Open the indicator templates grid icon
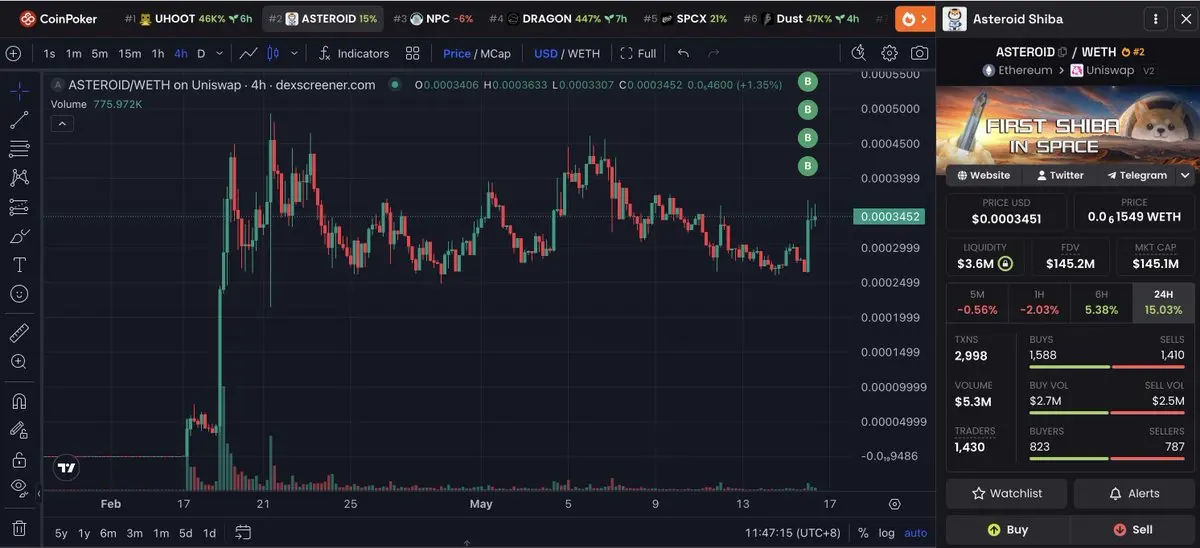 pos(413,53)
